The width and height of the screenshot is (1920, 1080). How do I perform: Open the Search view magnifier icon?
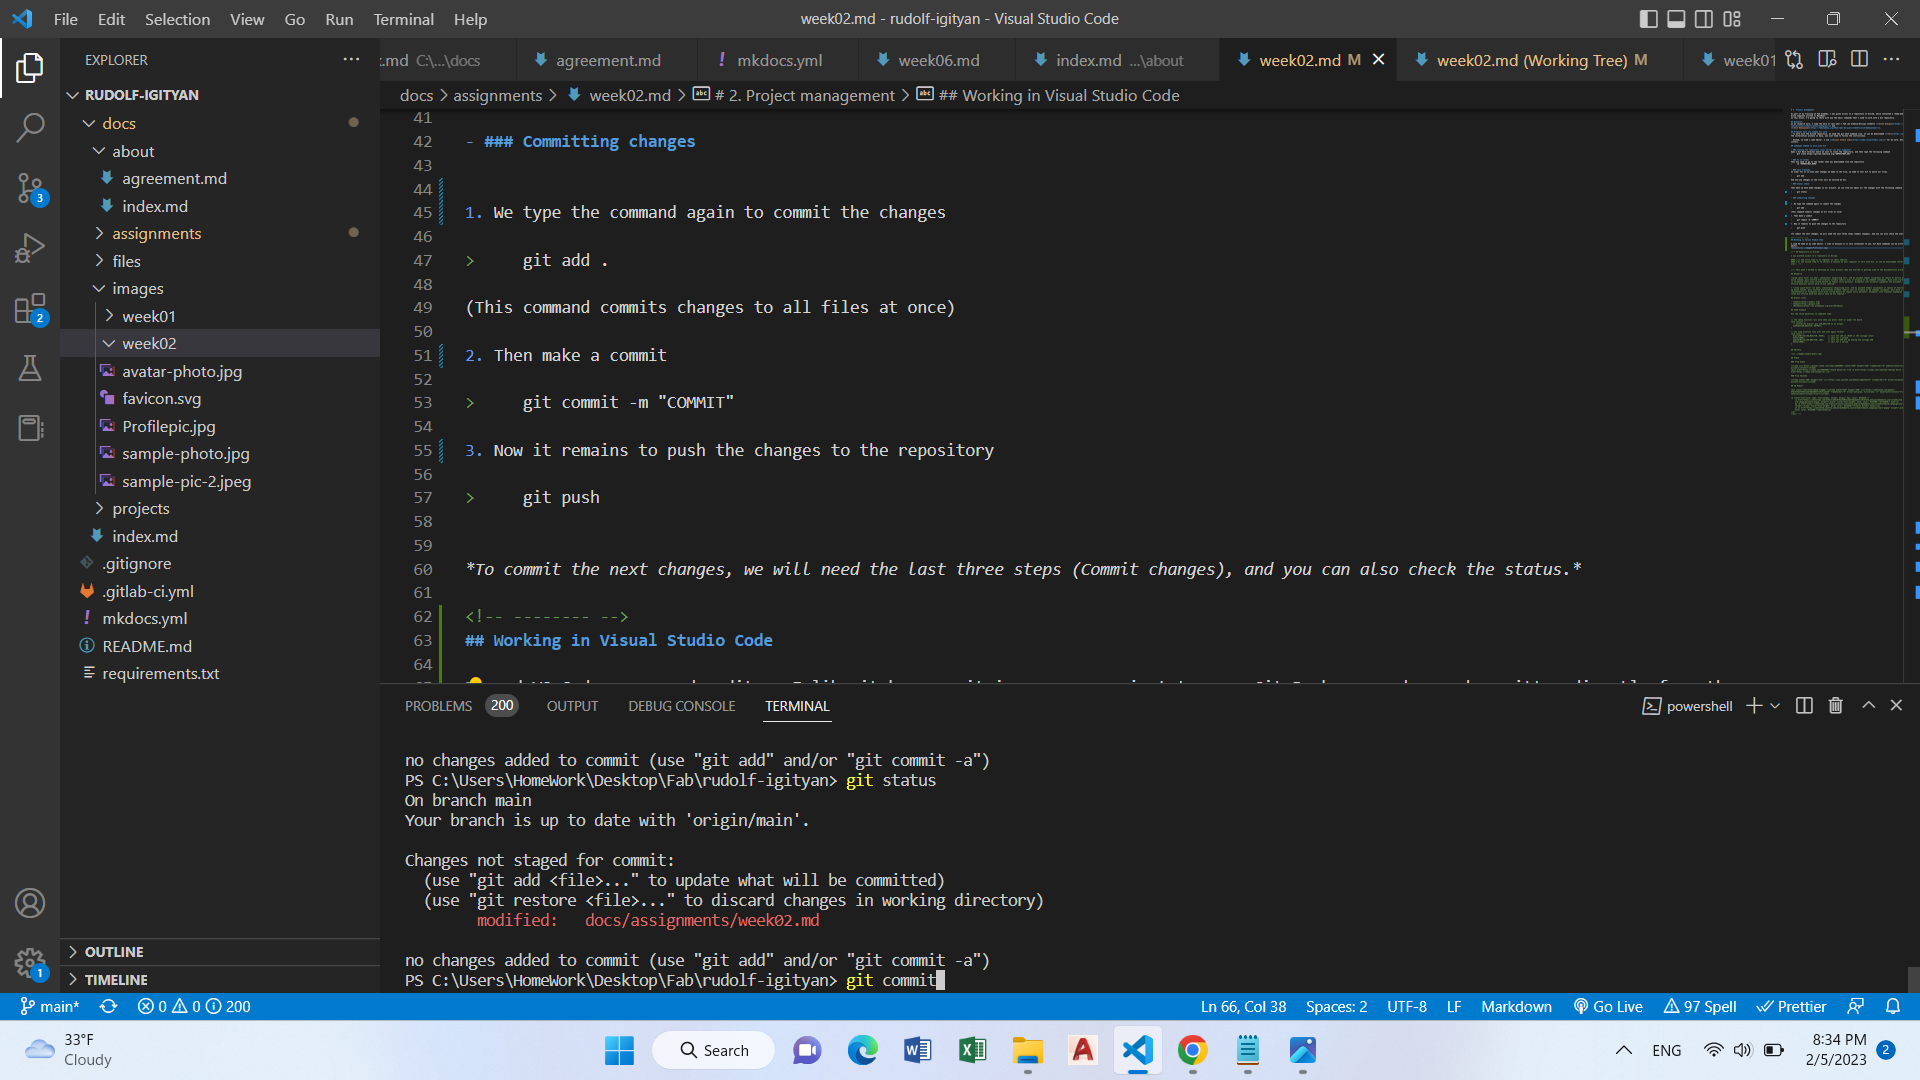pyautogui.click(x=30, y=128)
